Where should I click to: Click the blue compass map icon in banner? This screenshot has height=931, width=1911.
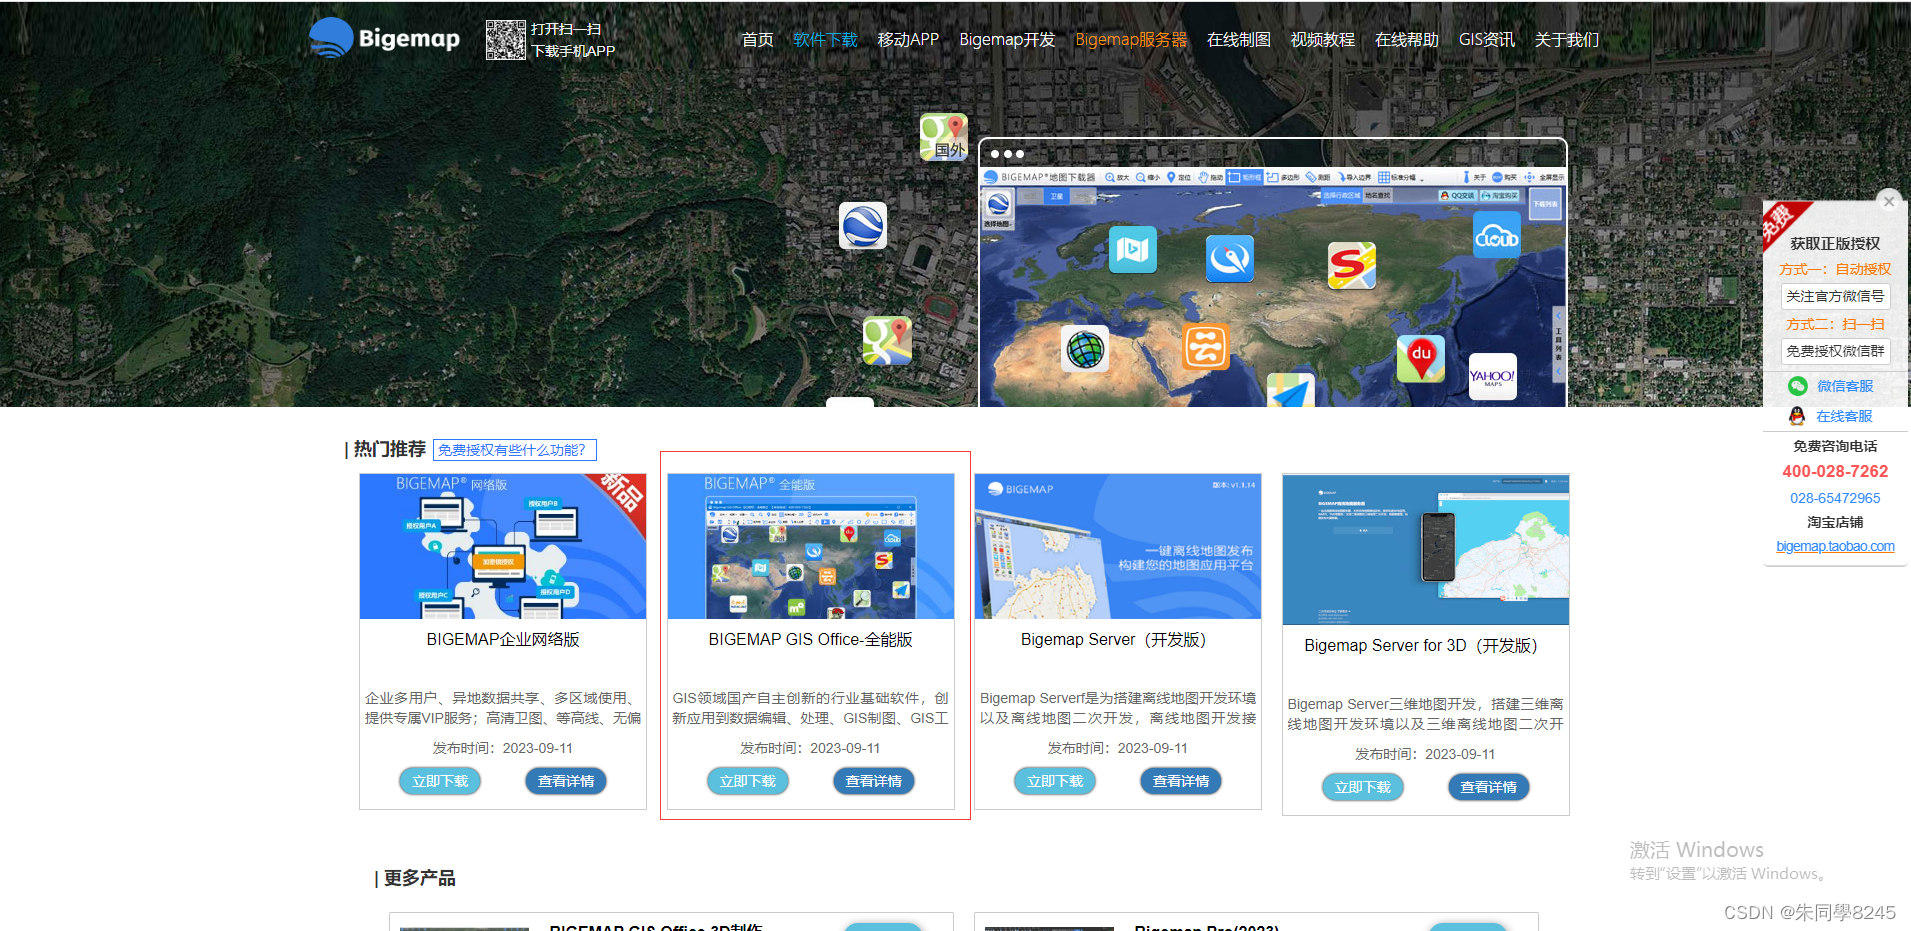(1230, 258)
